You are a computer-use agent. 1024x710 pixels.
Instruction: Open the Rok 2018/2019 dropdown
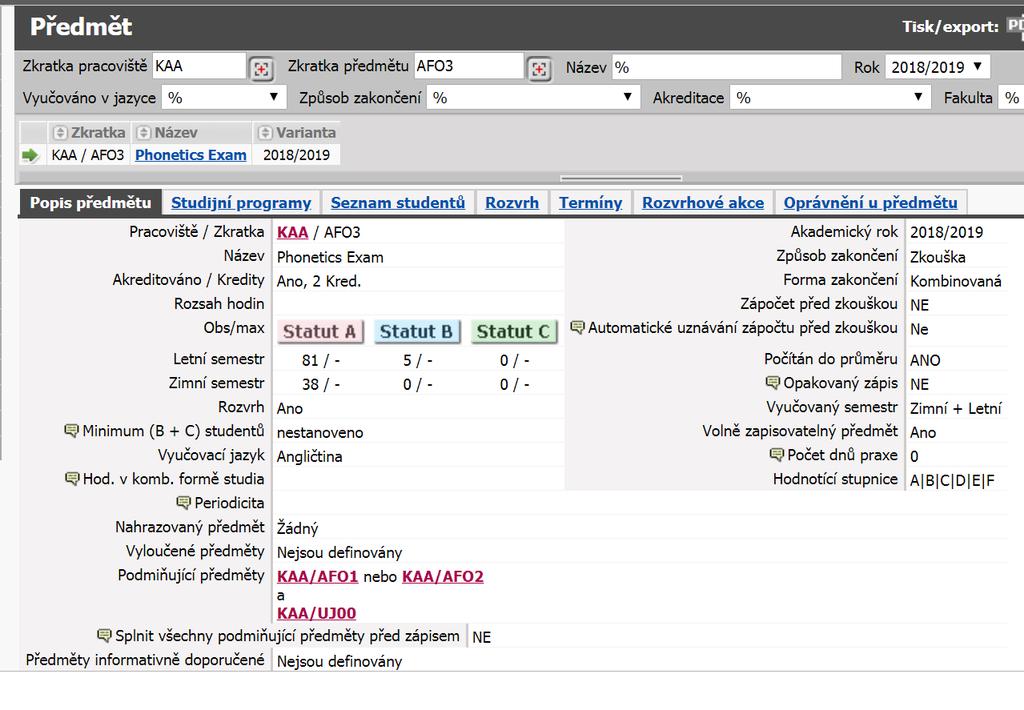point(937,67)
